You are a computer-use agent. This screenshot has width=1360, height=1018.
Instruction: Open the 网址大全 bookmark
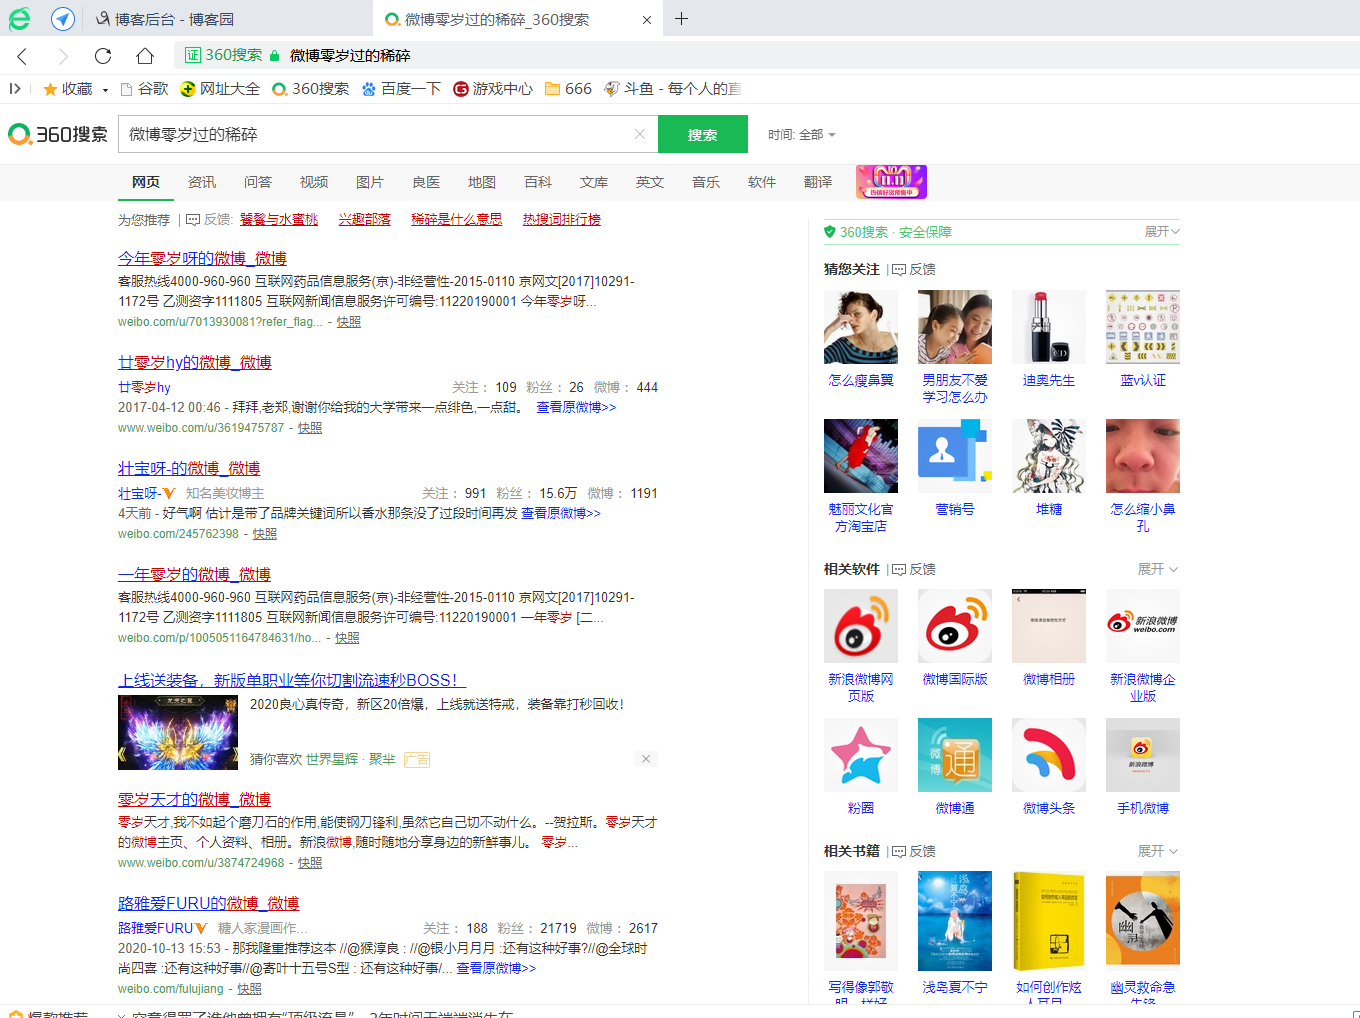click(220, 89)
